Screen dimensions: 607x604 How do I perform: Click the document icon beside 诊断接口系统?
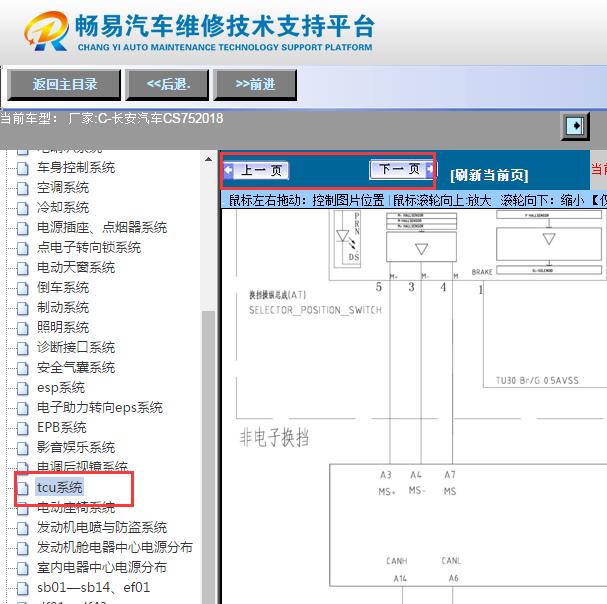pos(23,348)
